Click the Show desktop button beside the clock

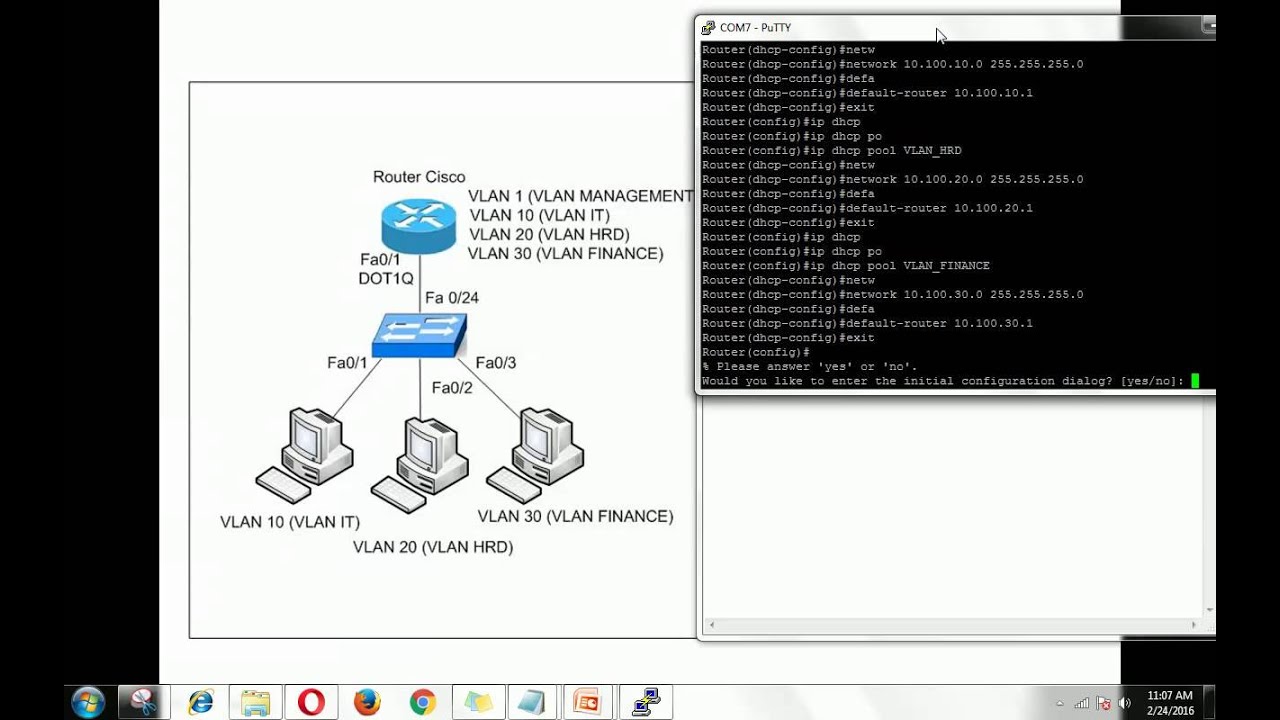[1209, 703]
